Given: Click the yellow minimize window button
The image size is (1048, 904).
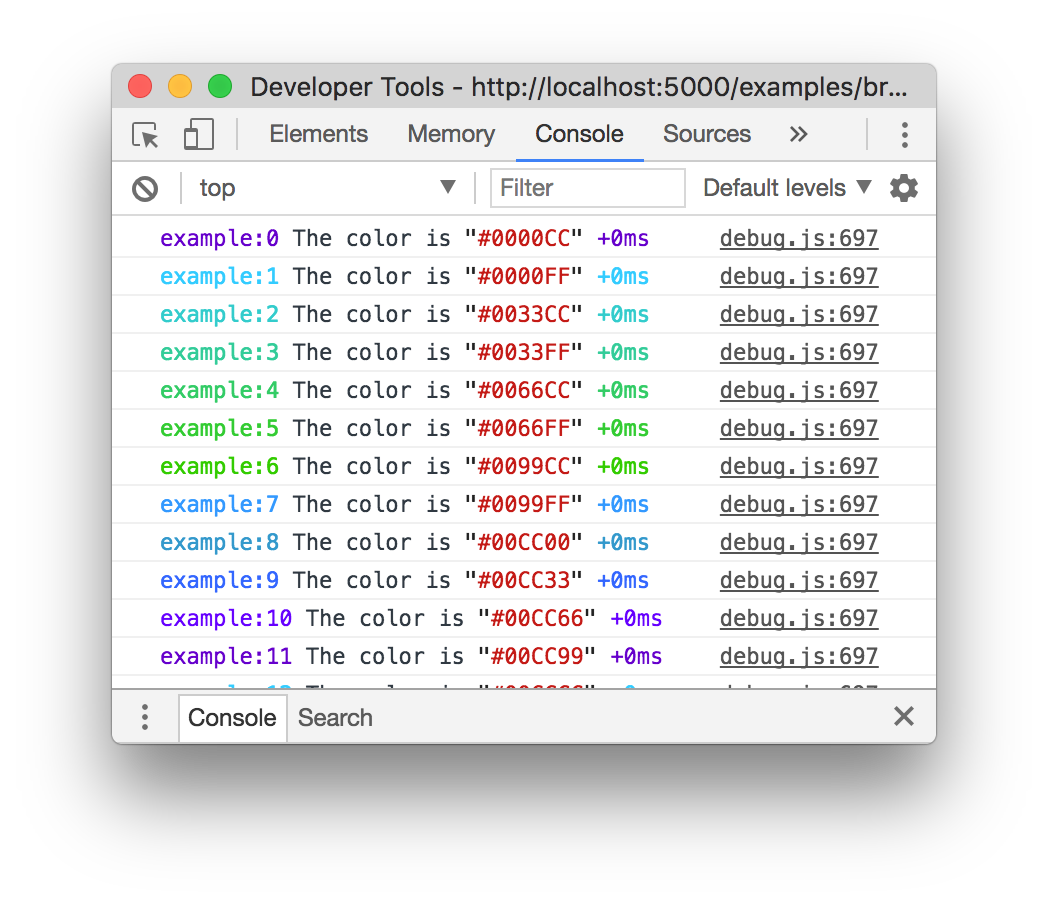Looking at the screenshot, I should (x=180, y=86).
